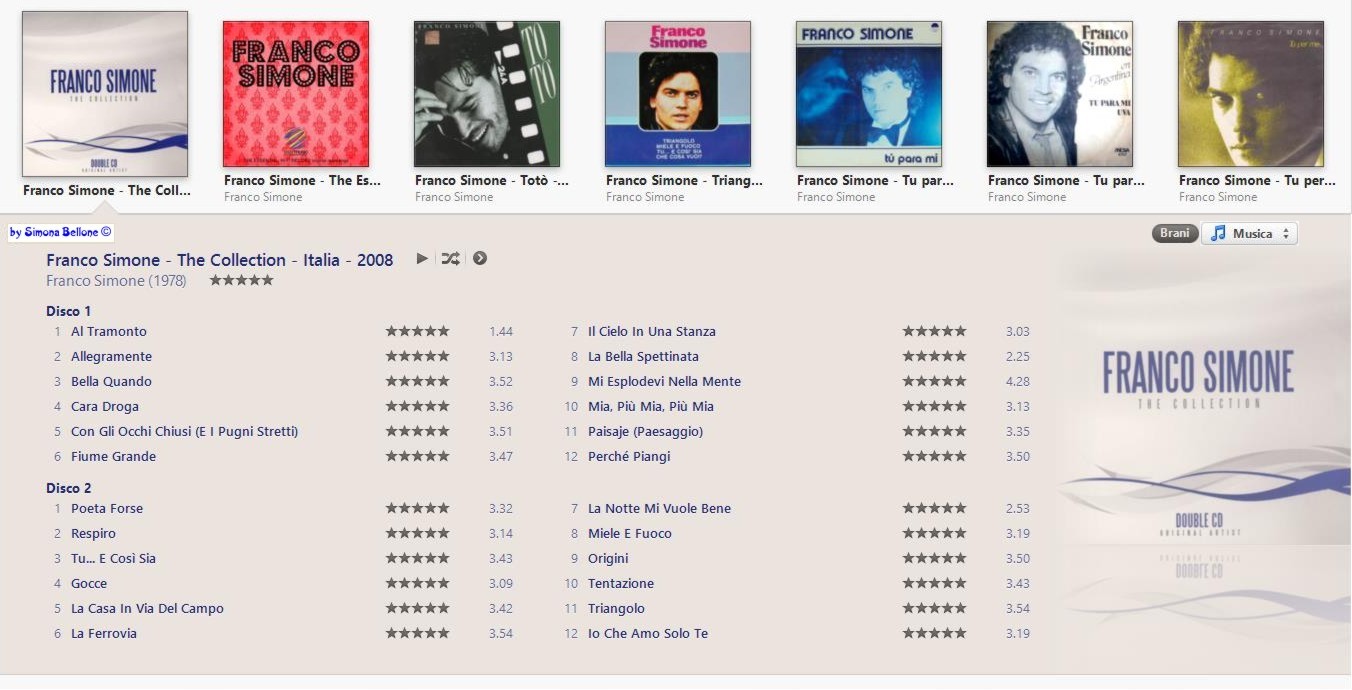This screenshot has height=690, width=1352.
Task: Click the music note Musica icon
Action: [x=1218, y=233]
